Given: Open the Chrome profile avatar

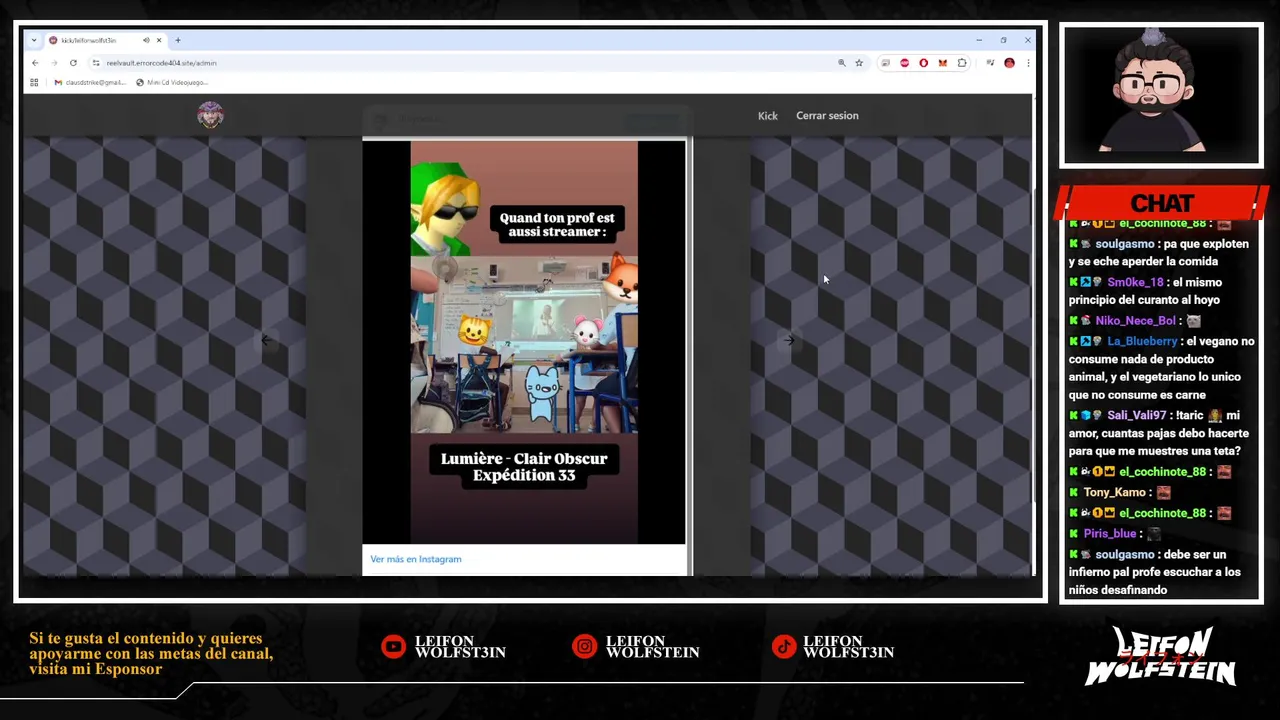Looking at the screenshot, I should [x=1009, y=63].
